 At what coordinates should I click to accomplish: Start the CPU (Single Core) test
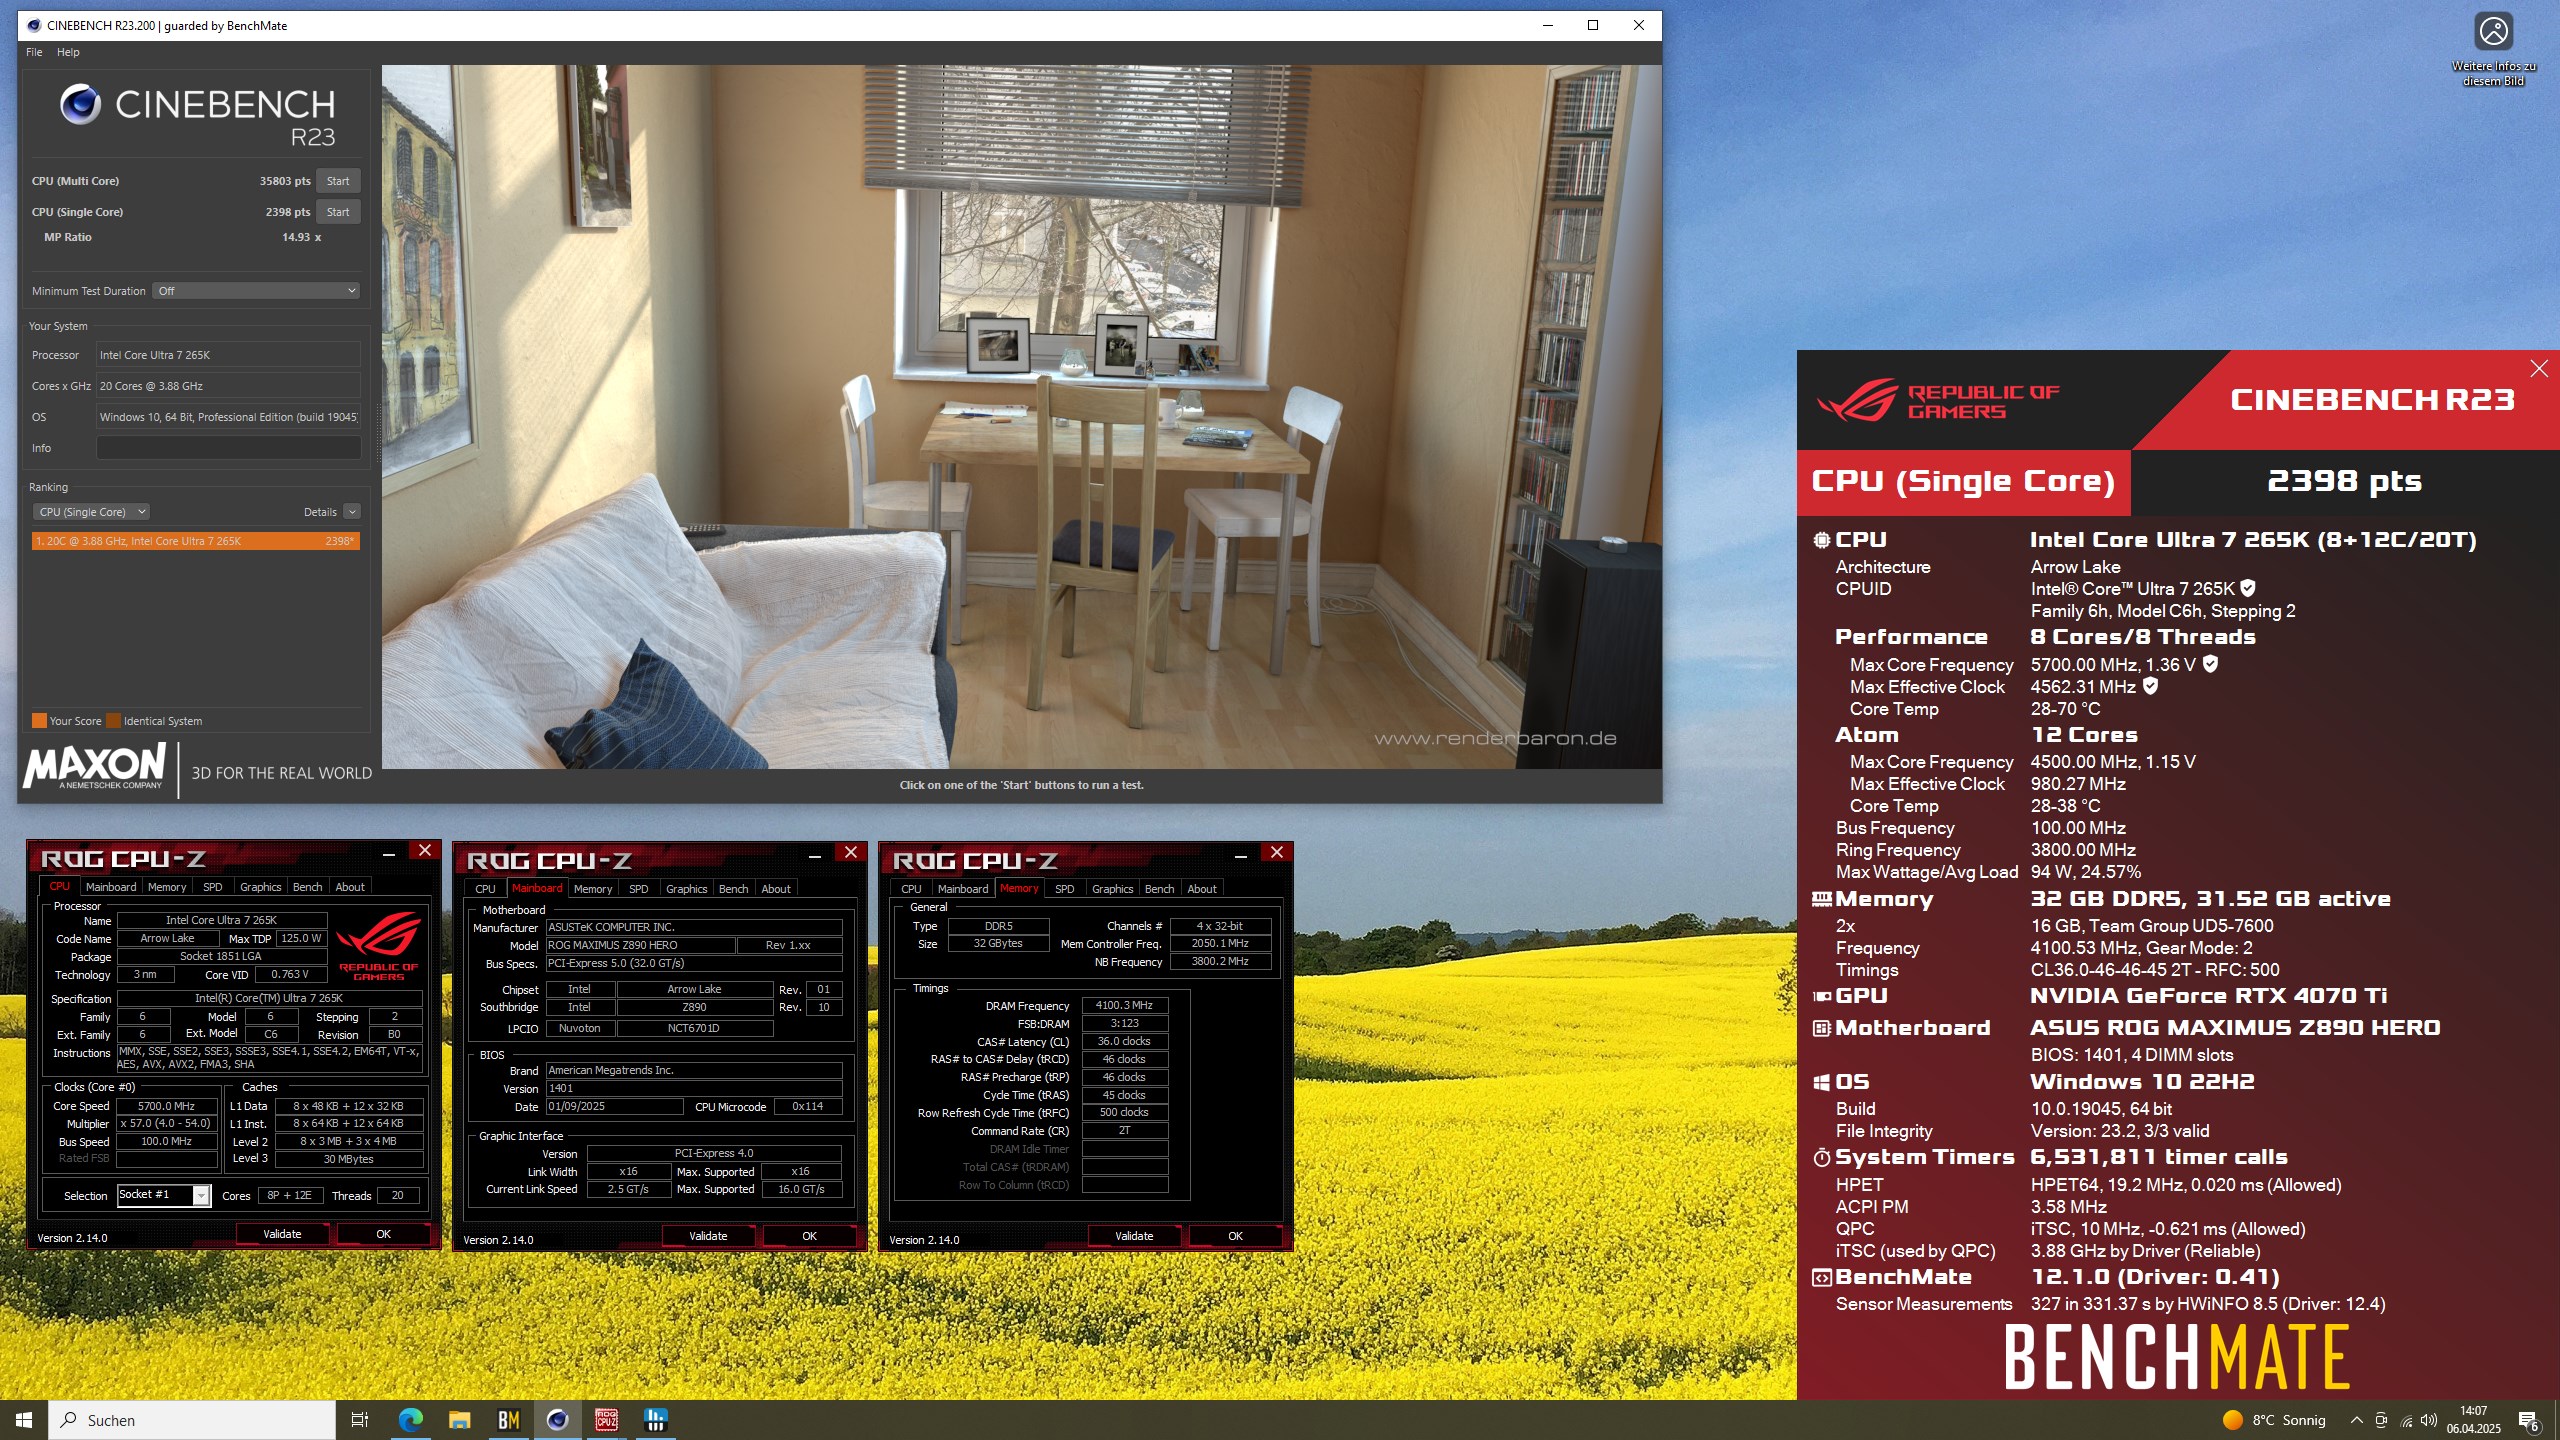tap(338, 212)
